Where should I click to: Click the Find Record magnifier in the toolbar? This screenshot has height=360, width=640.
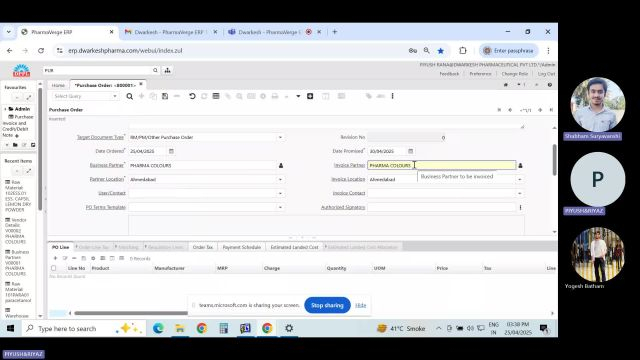[x=129, y=96]
